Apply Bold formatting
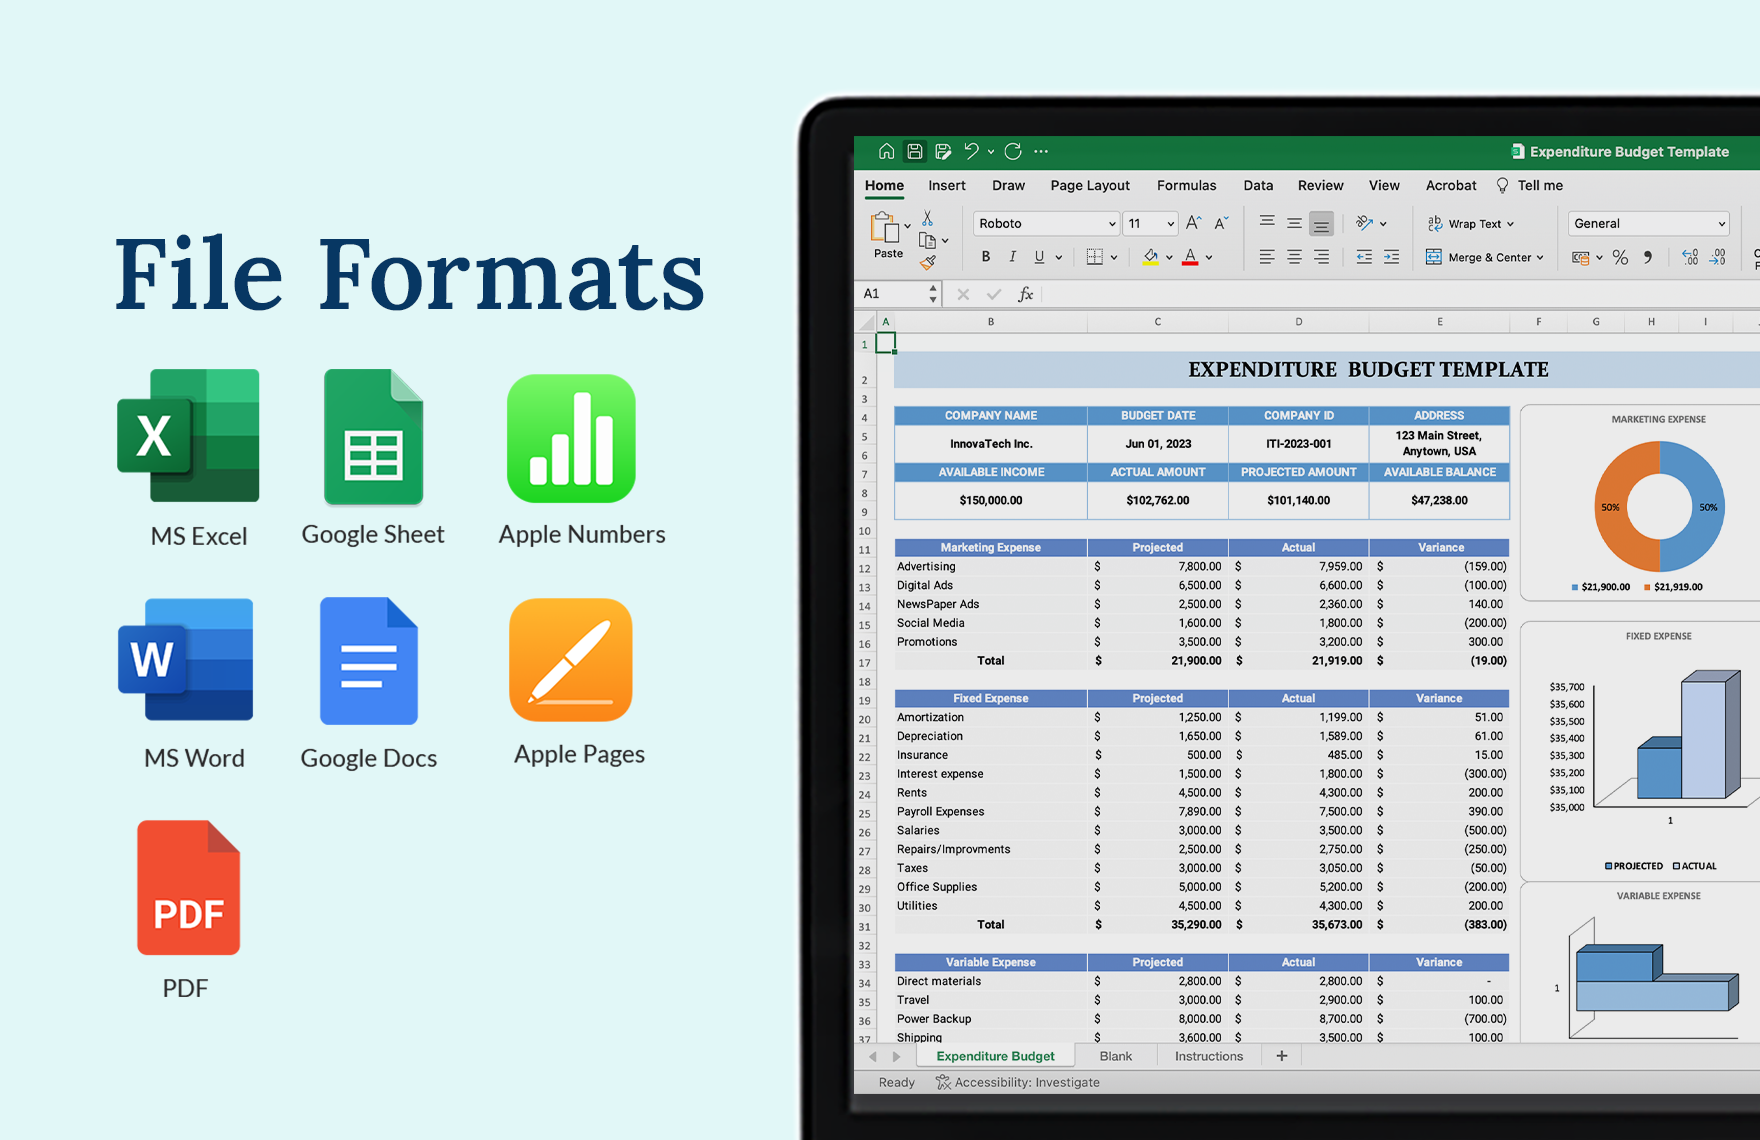This screenshot has width=1760, height=1140. pos(986,257)
